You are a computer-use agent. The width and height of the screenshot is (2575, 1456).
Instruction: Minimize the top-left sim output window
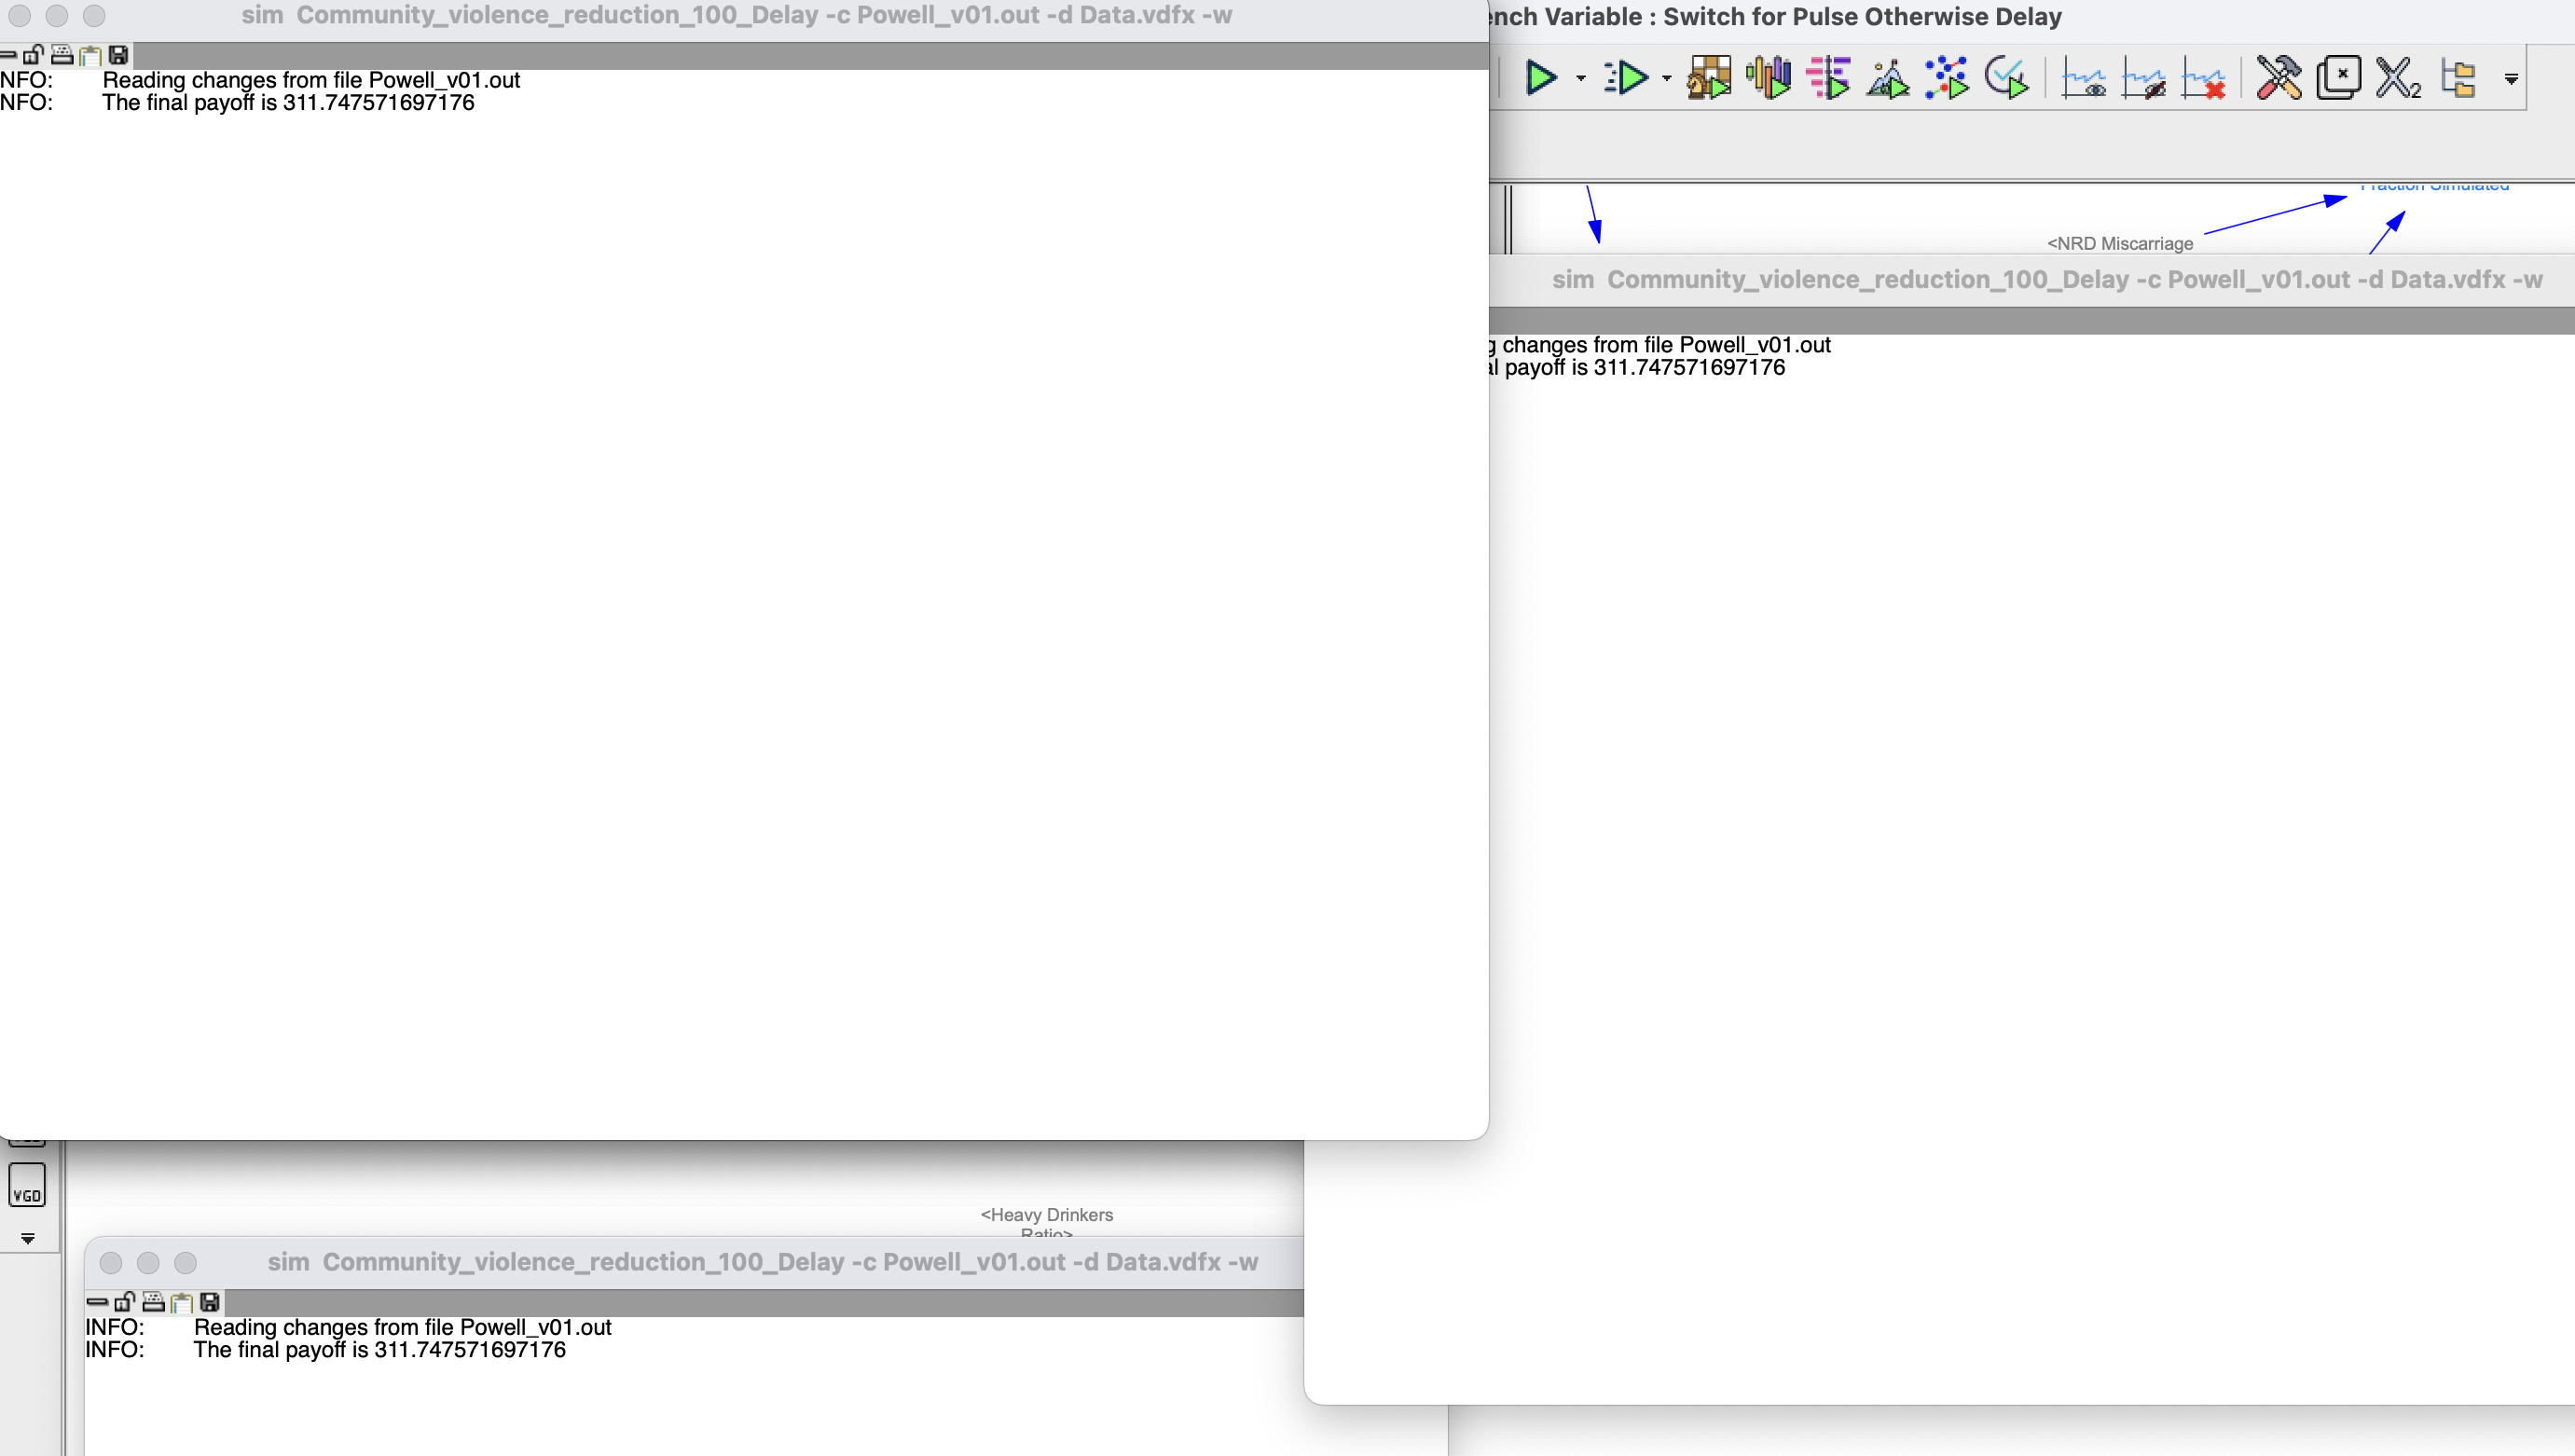(x=57, y=16)
